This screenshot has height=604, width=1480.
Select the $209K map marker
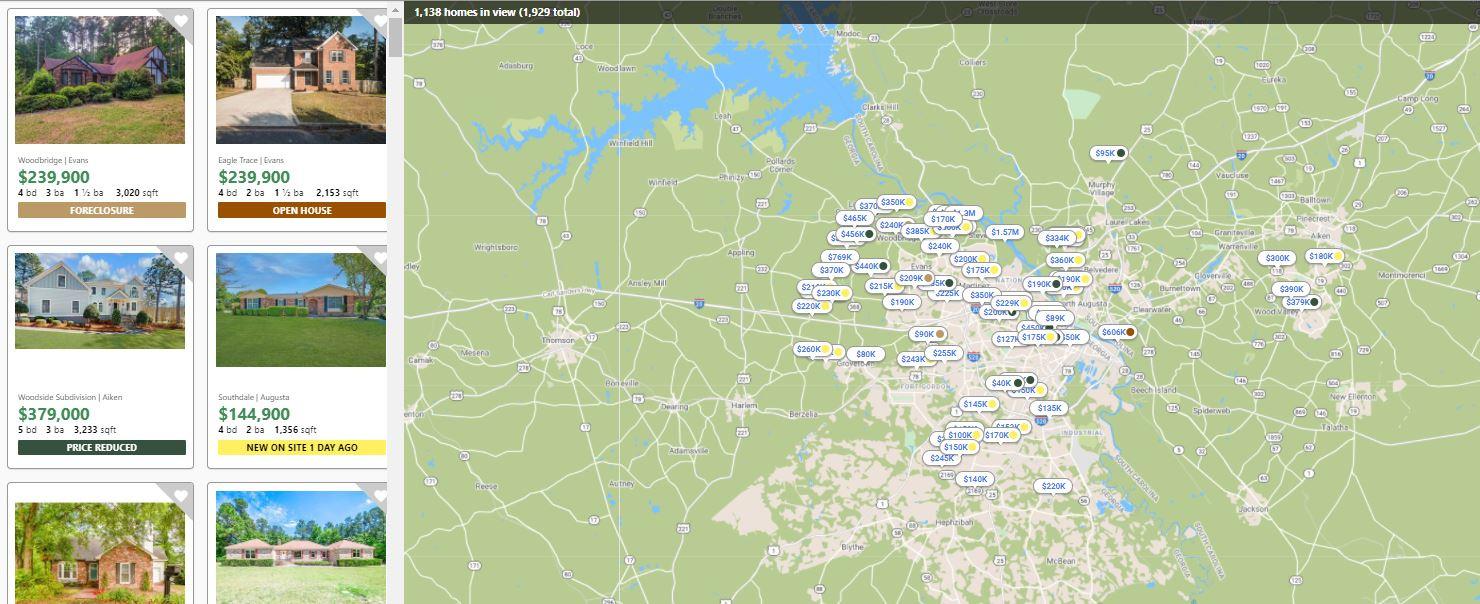916,278
